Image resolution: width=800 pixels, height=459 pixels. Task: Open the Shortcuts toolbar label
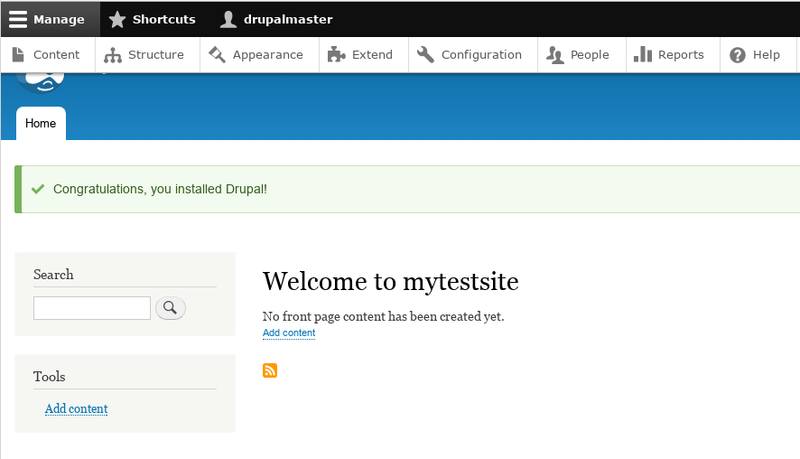click(x=164, y=19)
